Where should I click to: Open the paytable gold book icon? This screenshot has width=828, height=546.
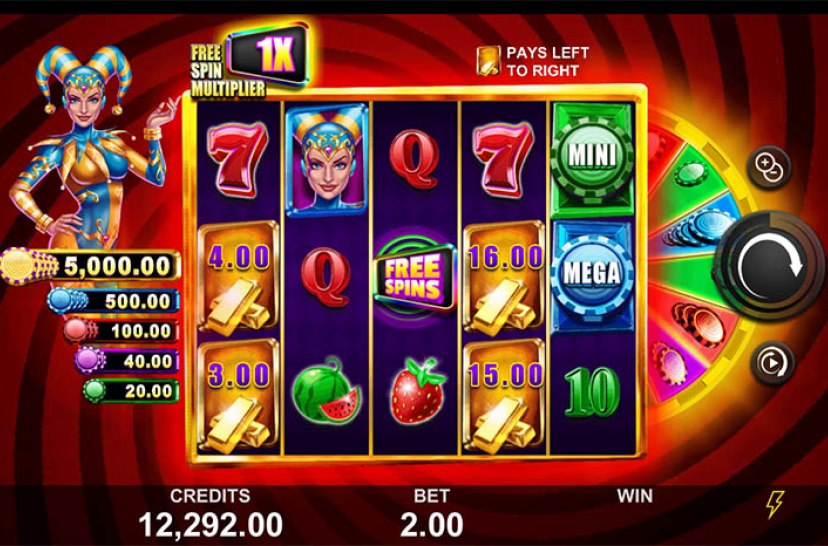488,61
